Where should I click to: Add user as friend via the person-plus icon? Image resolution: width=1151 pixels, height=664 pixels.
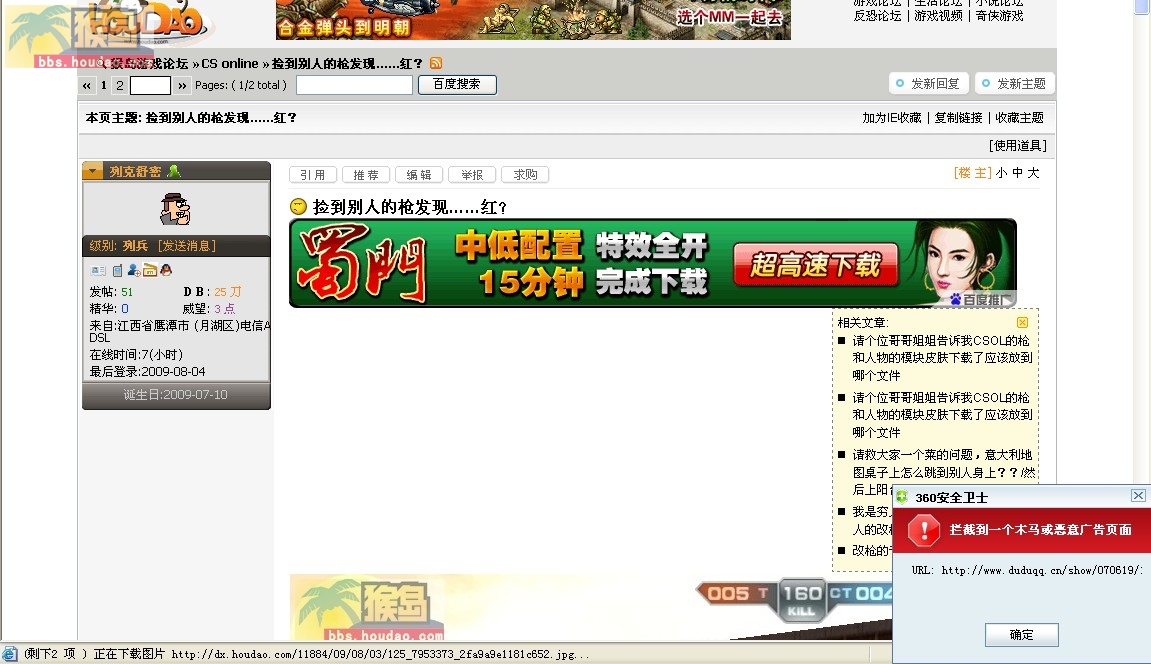134,270
